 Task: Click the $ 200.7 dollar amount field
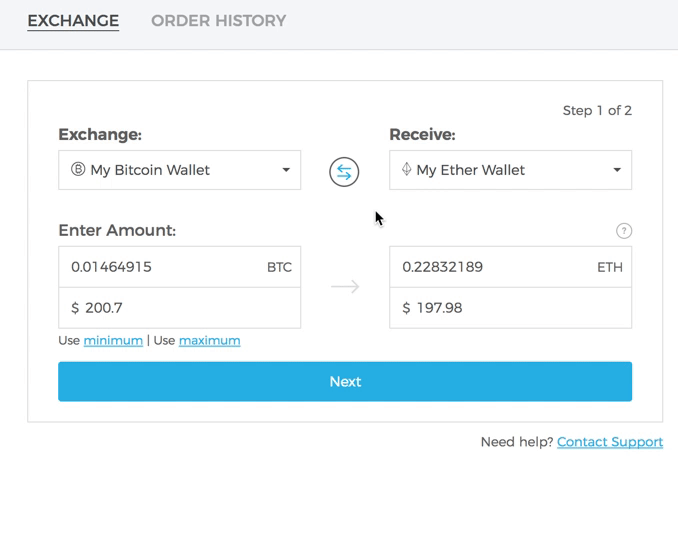179,308
